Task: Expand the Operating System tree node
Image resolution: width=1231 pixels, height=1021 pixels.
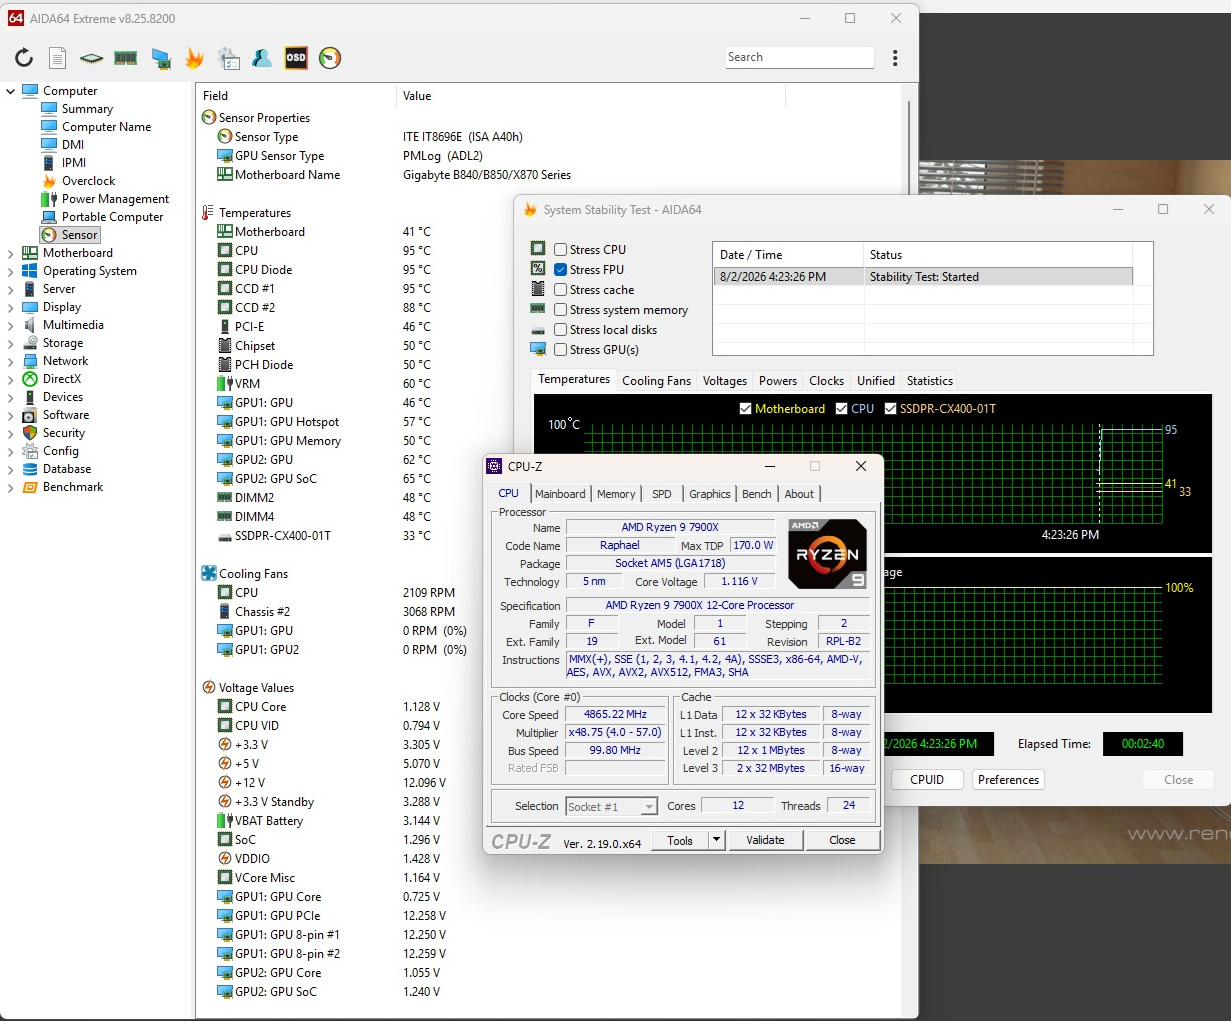Action: (x=11, y=271)
